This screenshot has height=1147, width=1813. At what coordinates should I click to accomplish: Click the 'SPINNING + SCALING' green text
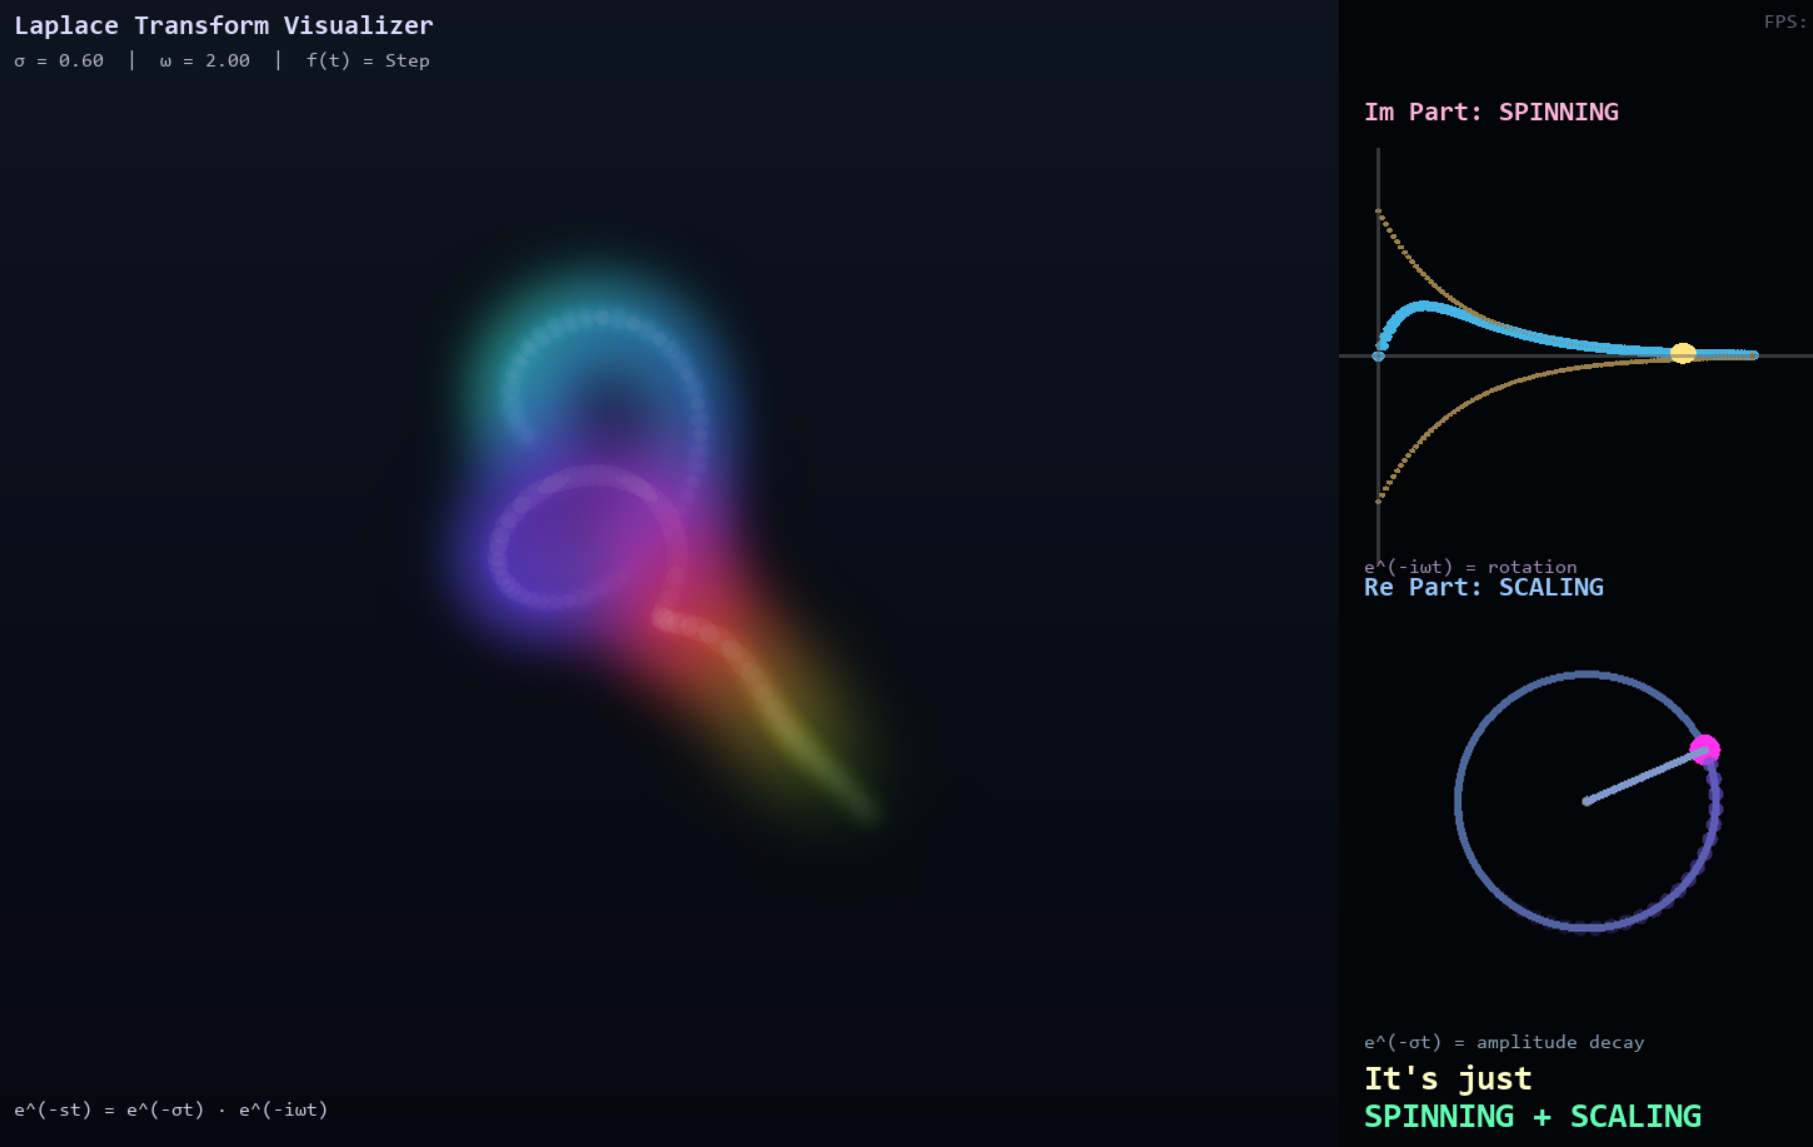(x=1532, y=1116)
